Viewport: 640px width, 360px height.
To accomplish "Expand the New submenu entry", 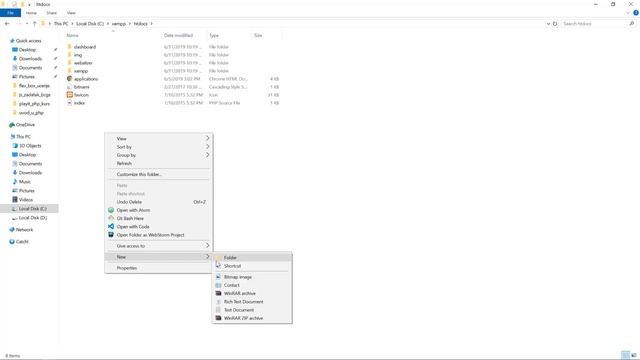I will point(159,257).
